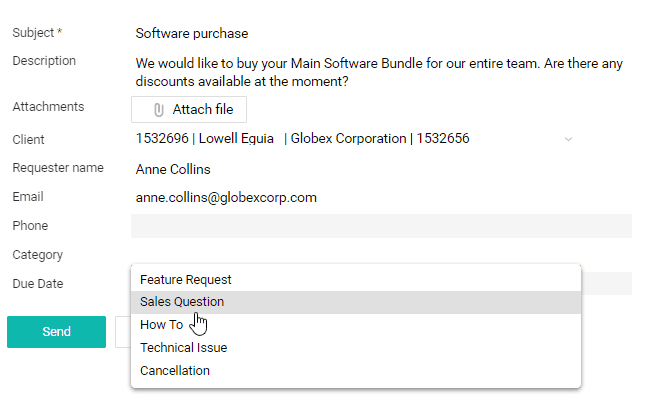655x395 pixels.
Task: Click the Send button
Action: coord(56,332)
